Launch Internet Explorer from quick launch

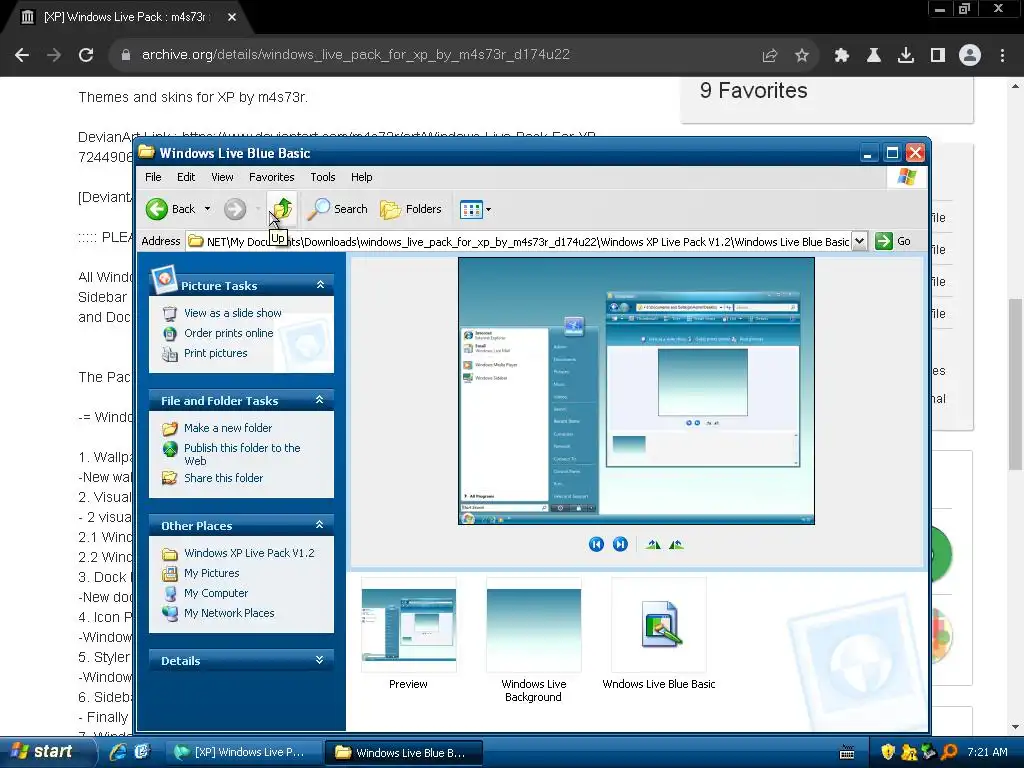coord(118,752)
